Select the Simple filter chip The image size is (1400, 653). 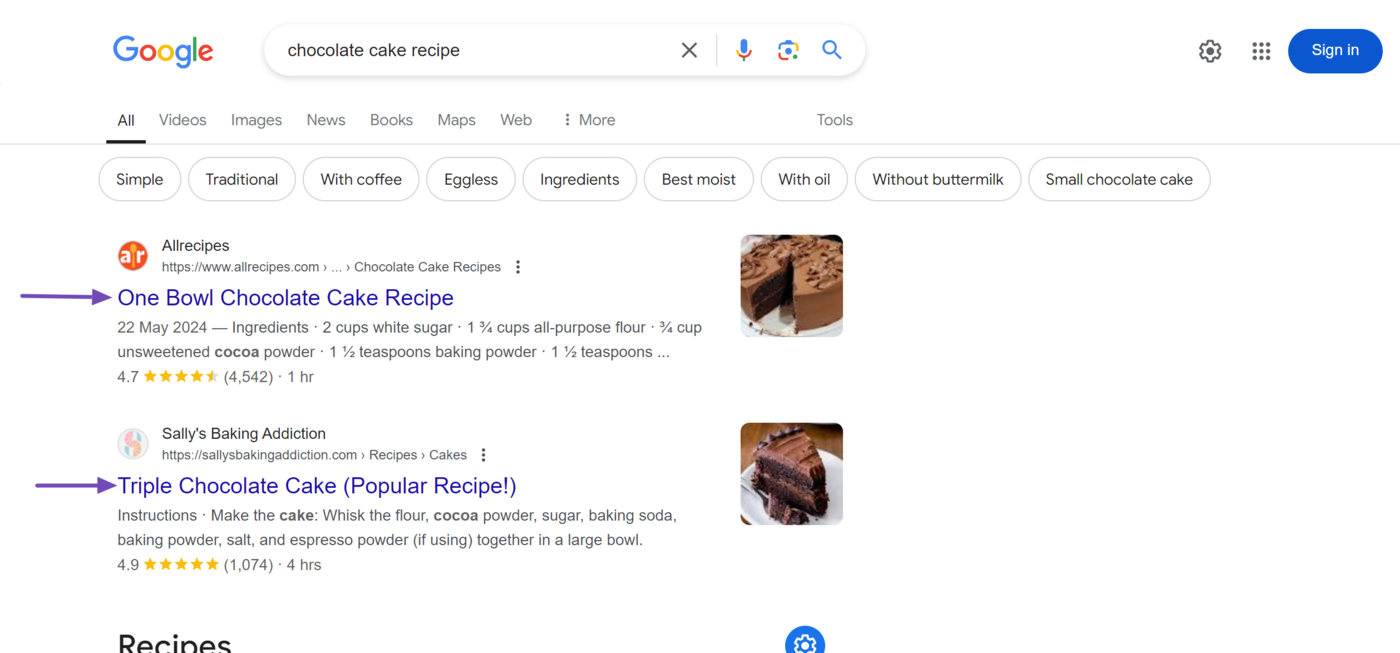[x=140, y=179]
